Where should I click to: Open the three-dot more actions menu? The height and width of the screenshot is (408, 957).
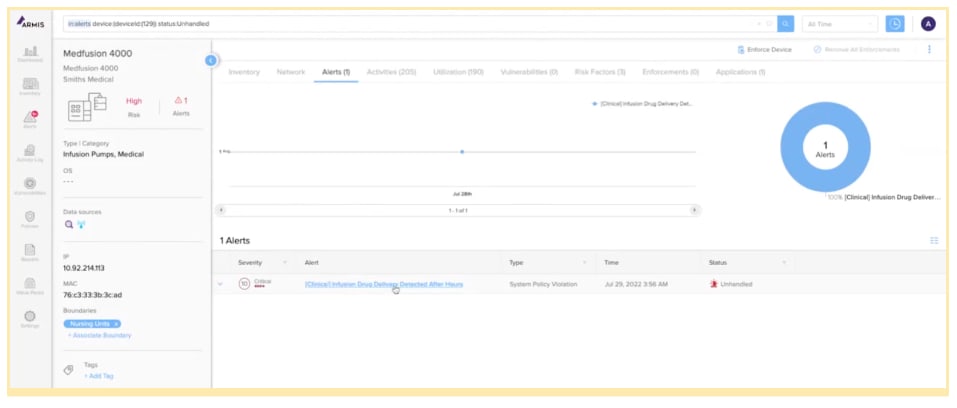pos(930,49)
